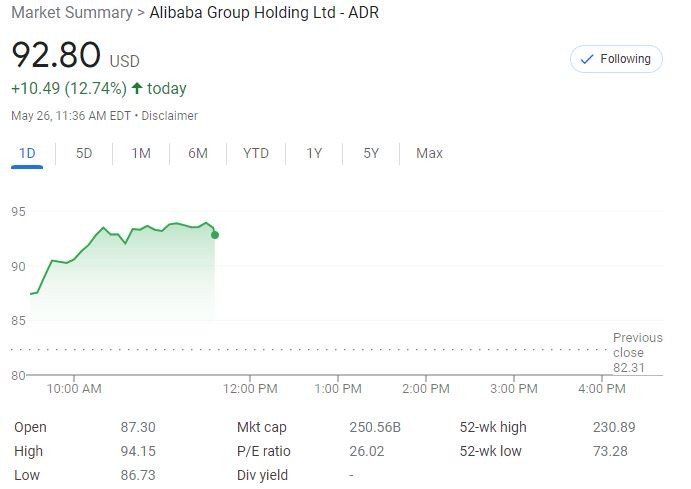Viewport: 691px width, 489px height.
Task: Click the 92.80 stock price
Action: (x=56, y=55)
